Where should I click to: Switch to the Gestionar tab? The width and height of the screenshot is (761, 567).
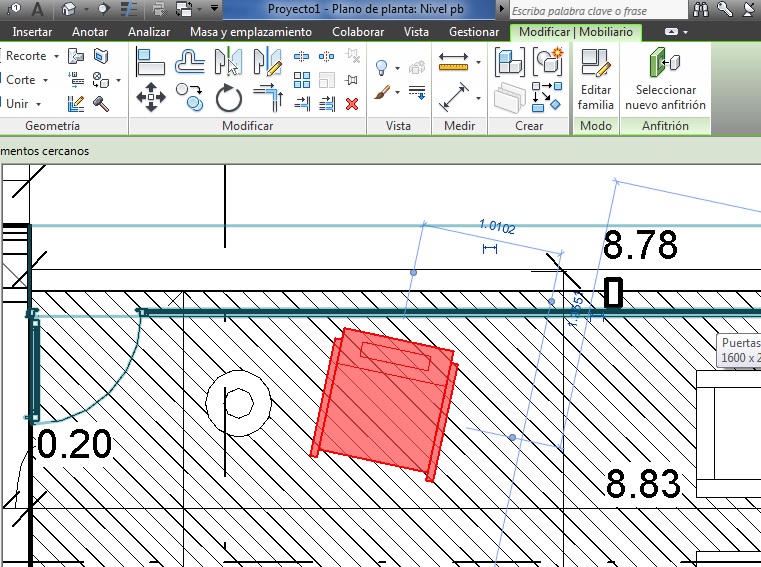point(473,32)
